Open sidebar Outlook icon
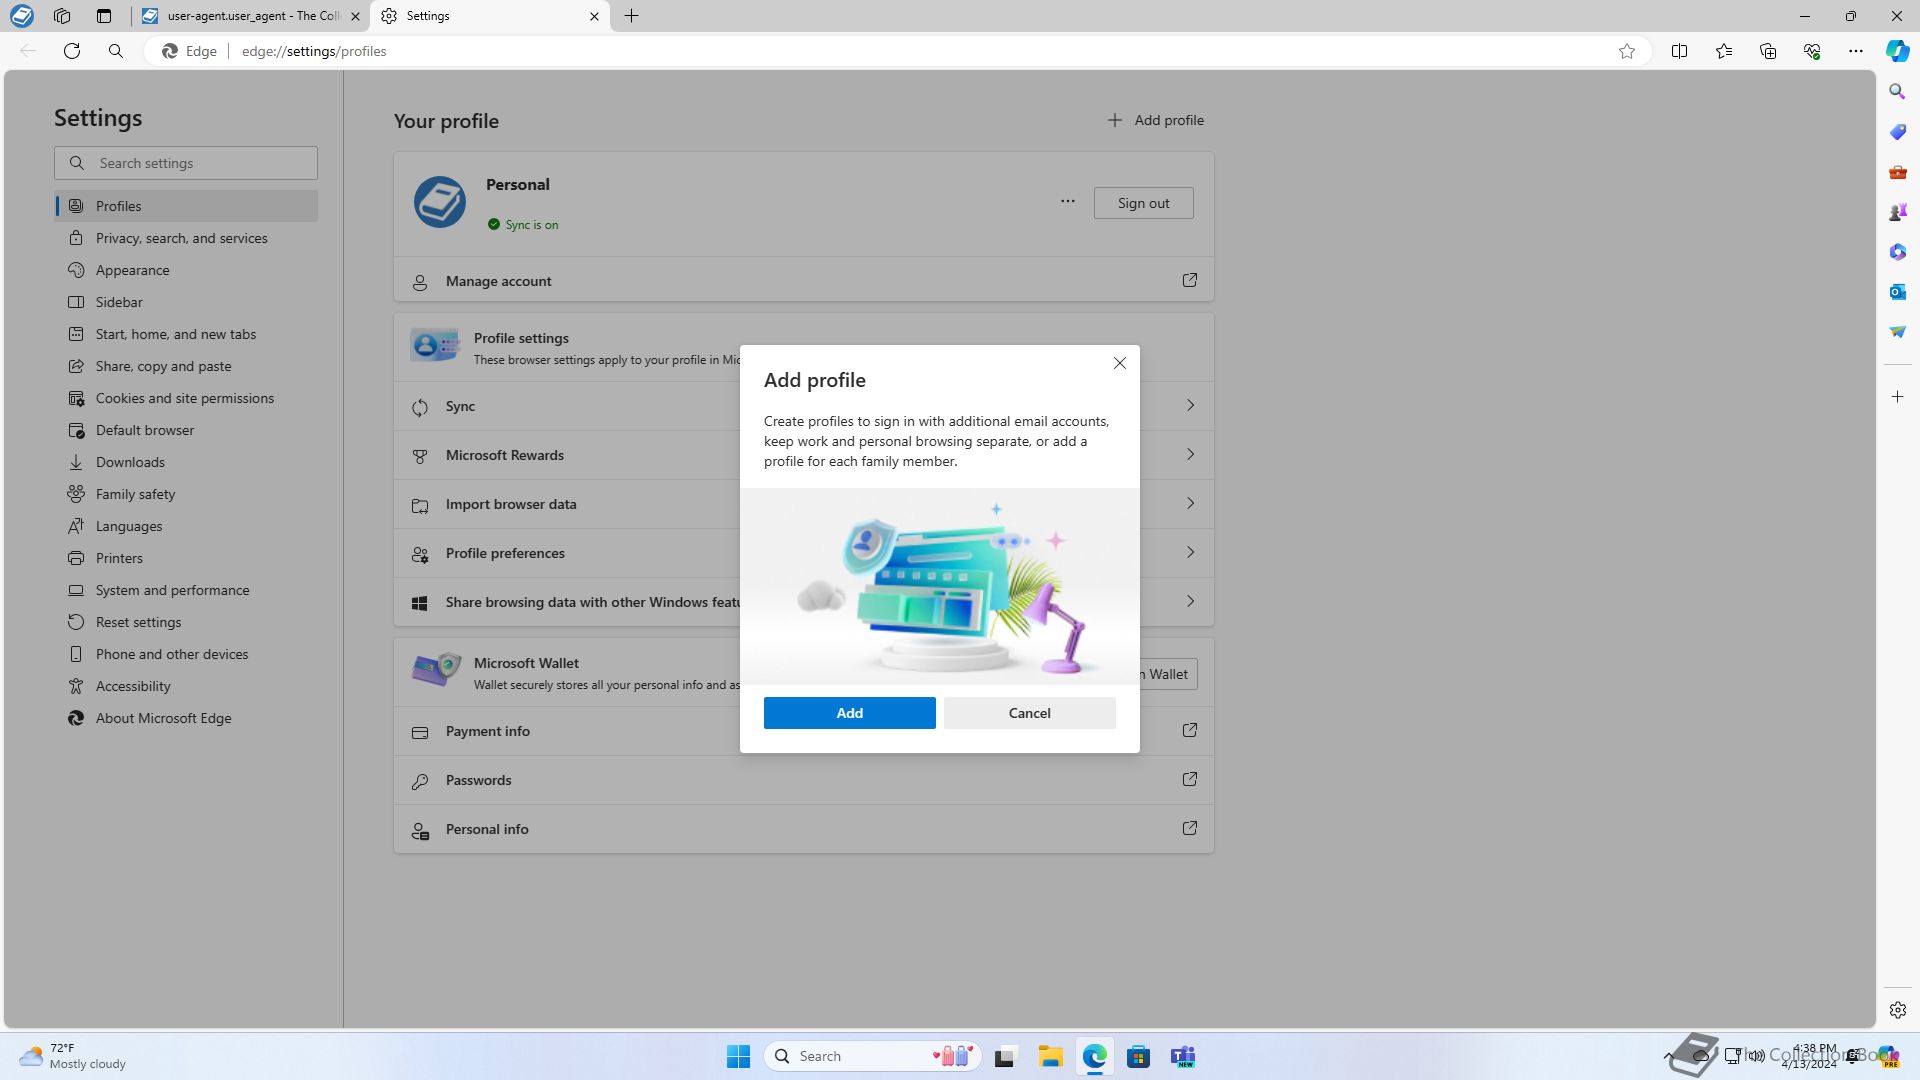This screenshot has height=1080, width=1920. [1897, 292]
